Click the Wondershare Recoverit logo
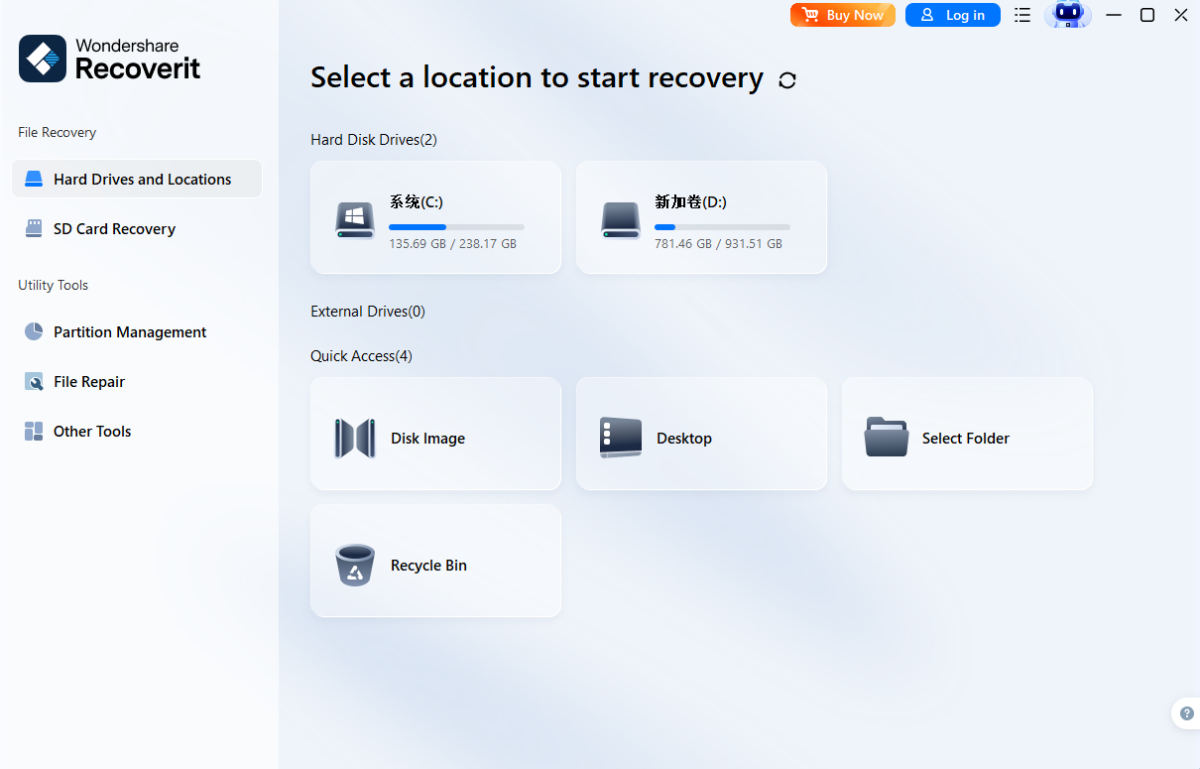Screen dimensions: 1200x769 110,58
